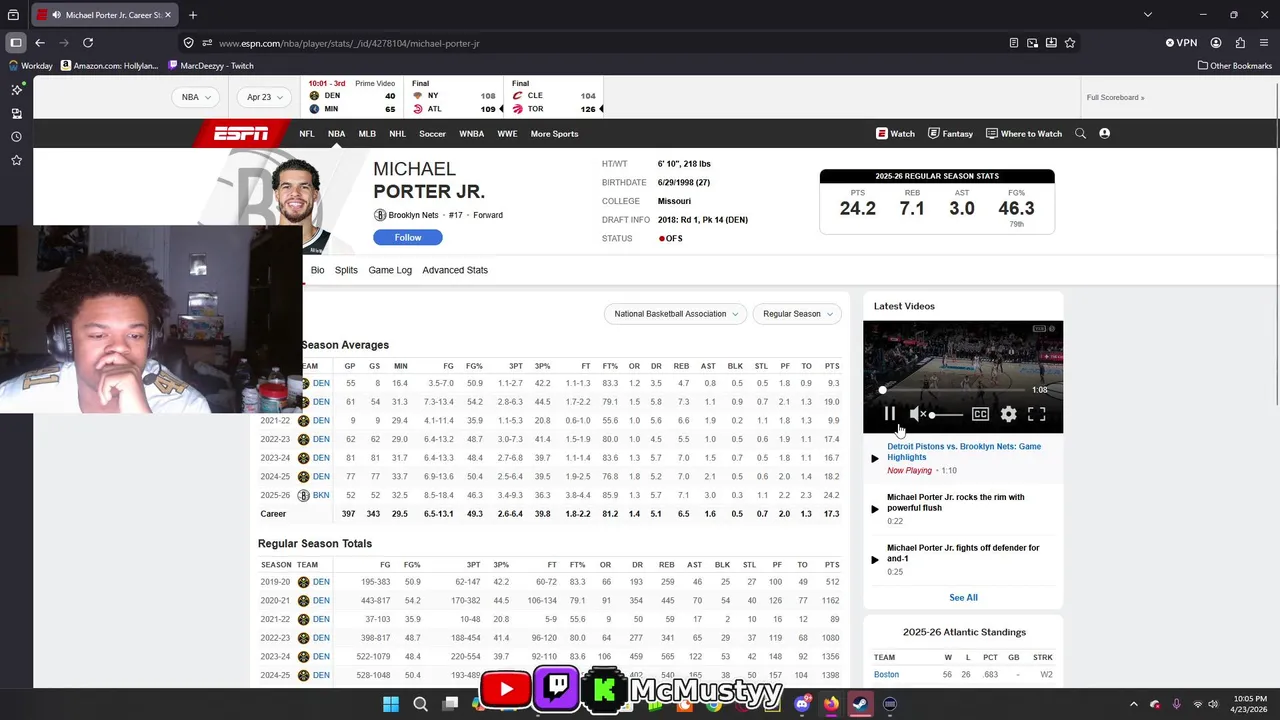Open the Steam taskbar icon
The width and height of the screenshot is (1280, 720).
860,704
